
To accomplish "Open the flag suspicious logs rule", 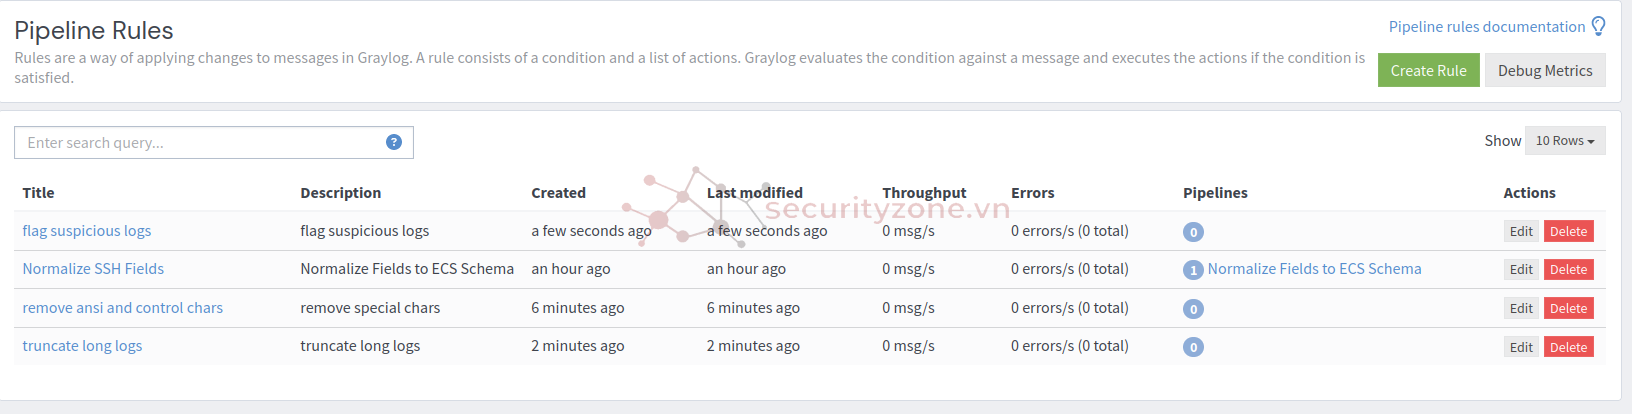I will click(x=87, y=231).
